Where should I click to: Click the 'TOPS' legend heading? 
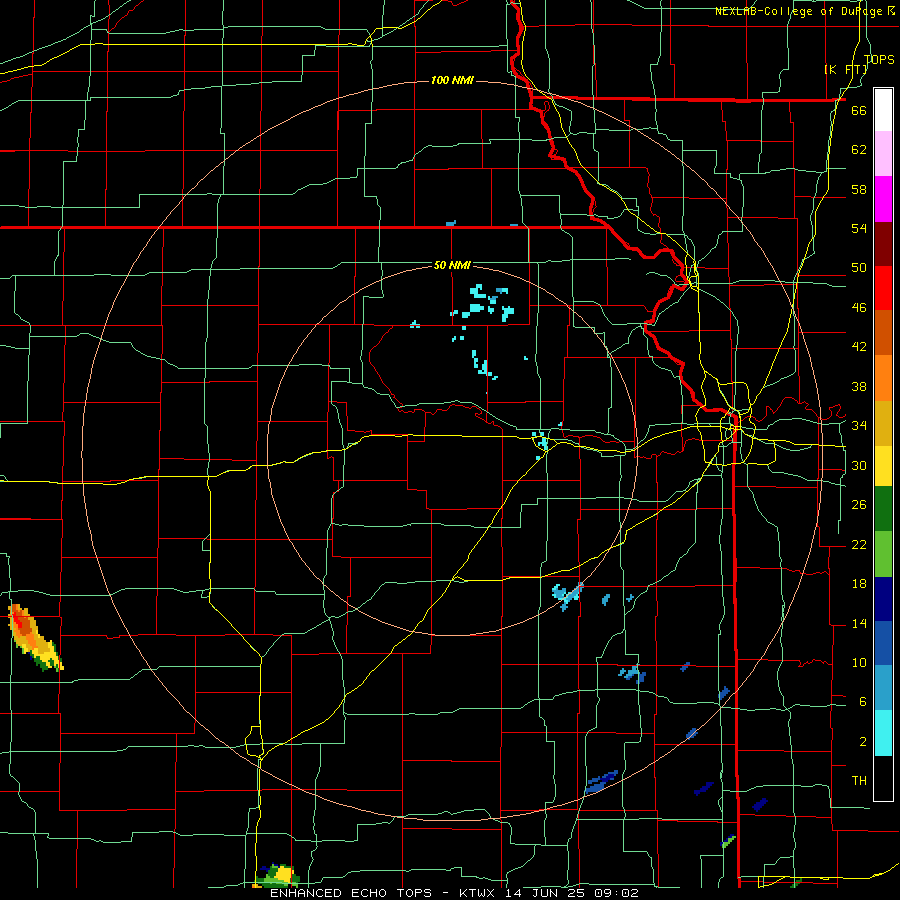tap(879, 59)
